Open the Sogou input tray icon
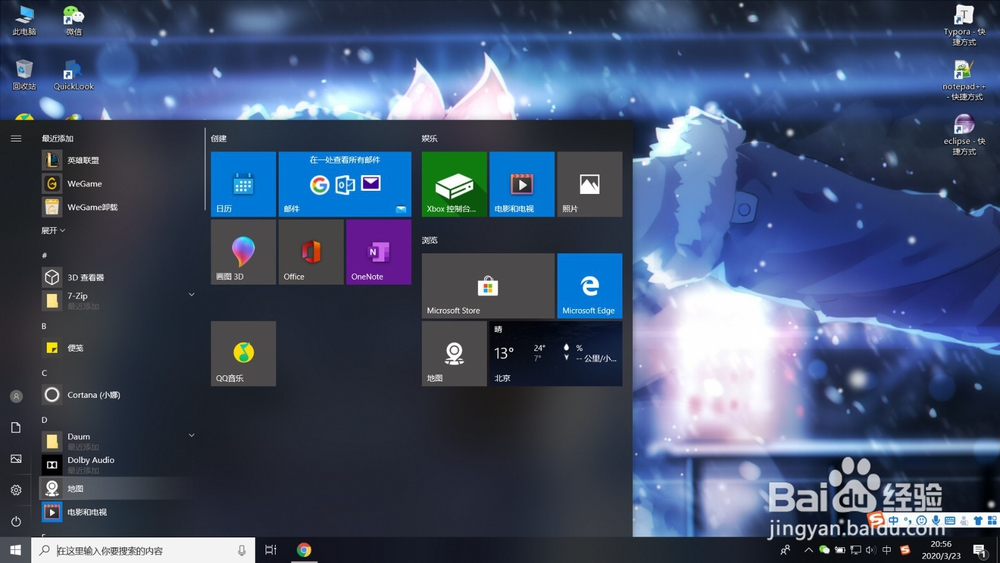Image resolution: width=1000 pixels, height=563 pixels. (904, 550)
